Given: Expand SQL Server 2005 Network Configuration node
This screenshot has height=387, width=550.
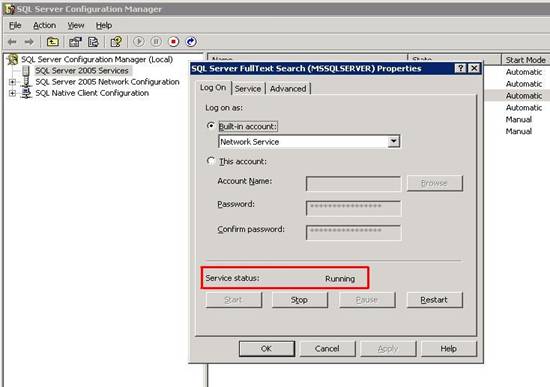Looking at the screenshot, I should tap(13, 82).
